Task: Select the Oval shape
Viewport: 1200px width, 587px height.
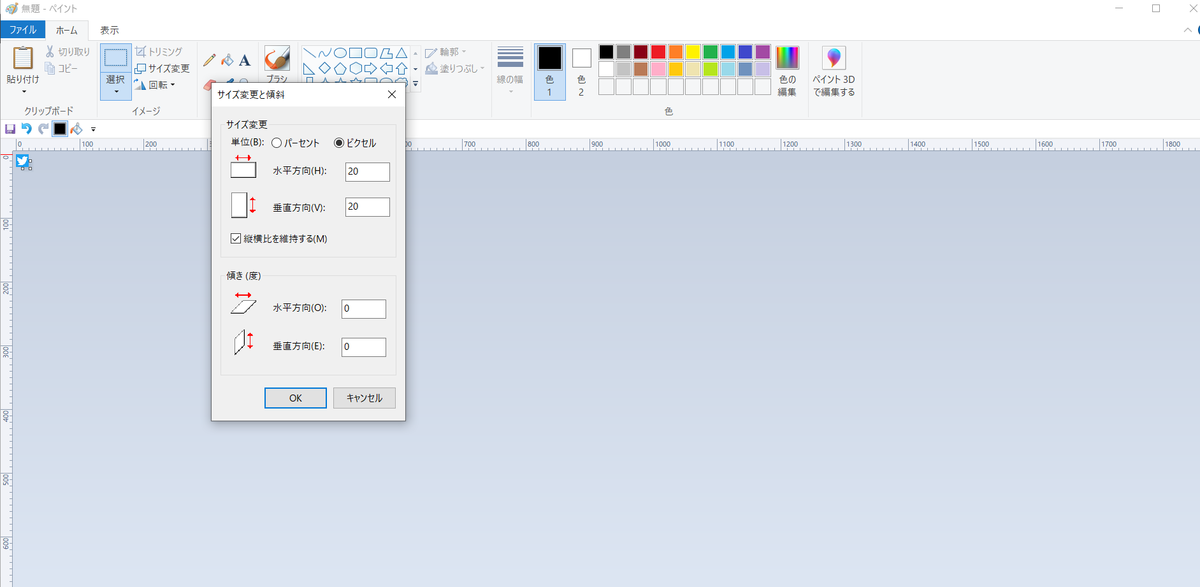Action: (340, 52)
